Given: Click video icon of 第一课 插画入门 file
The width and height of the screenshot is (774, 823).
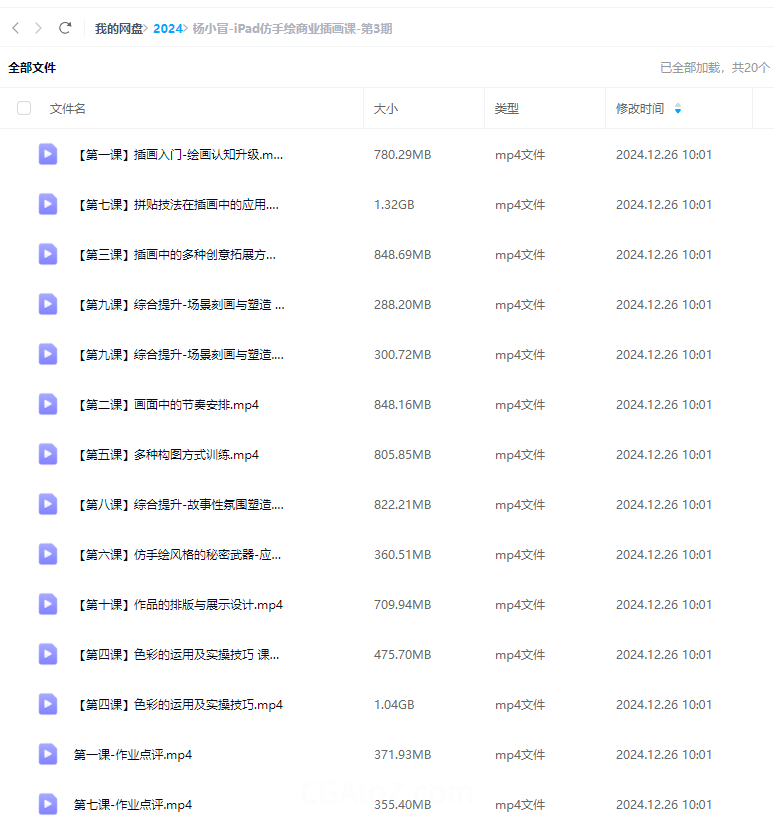Looking at the screenshot, I should click(x=48, y=154).
